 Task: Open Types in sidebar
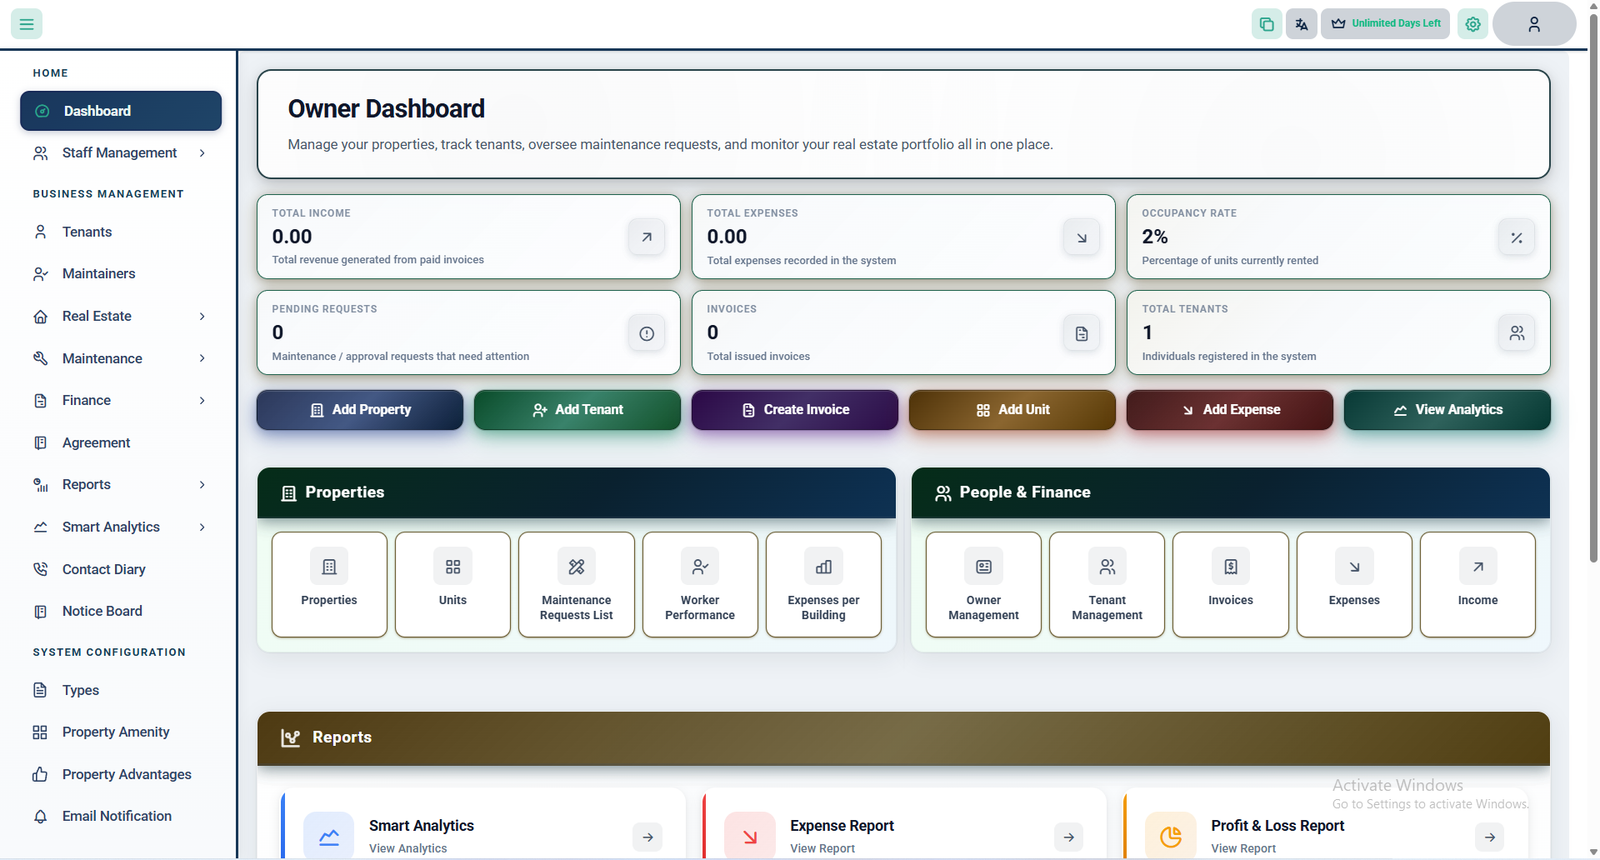click(121, 690)
